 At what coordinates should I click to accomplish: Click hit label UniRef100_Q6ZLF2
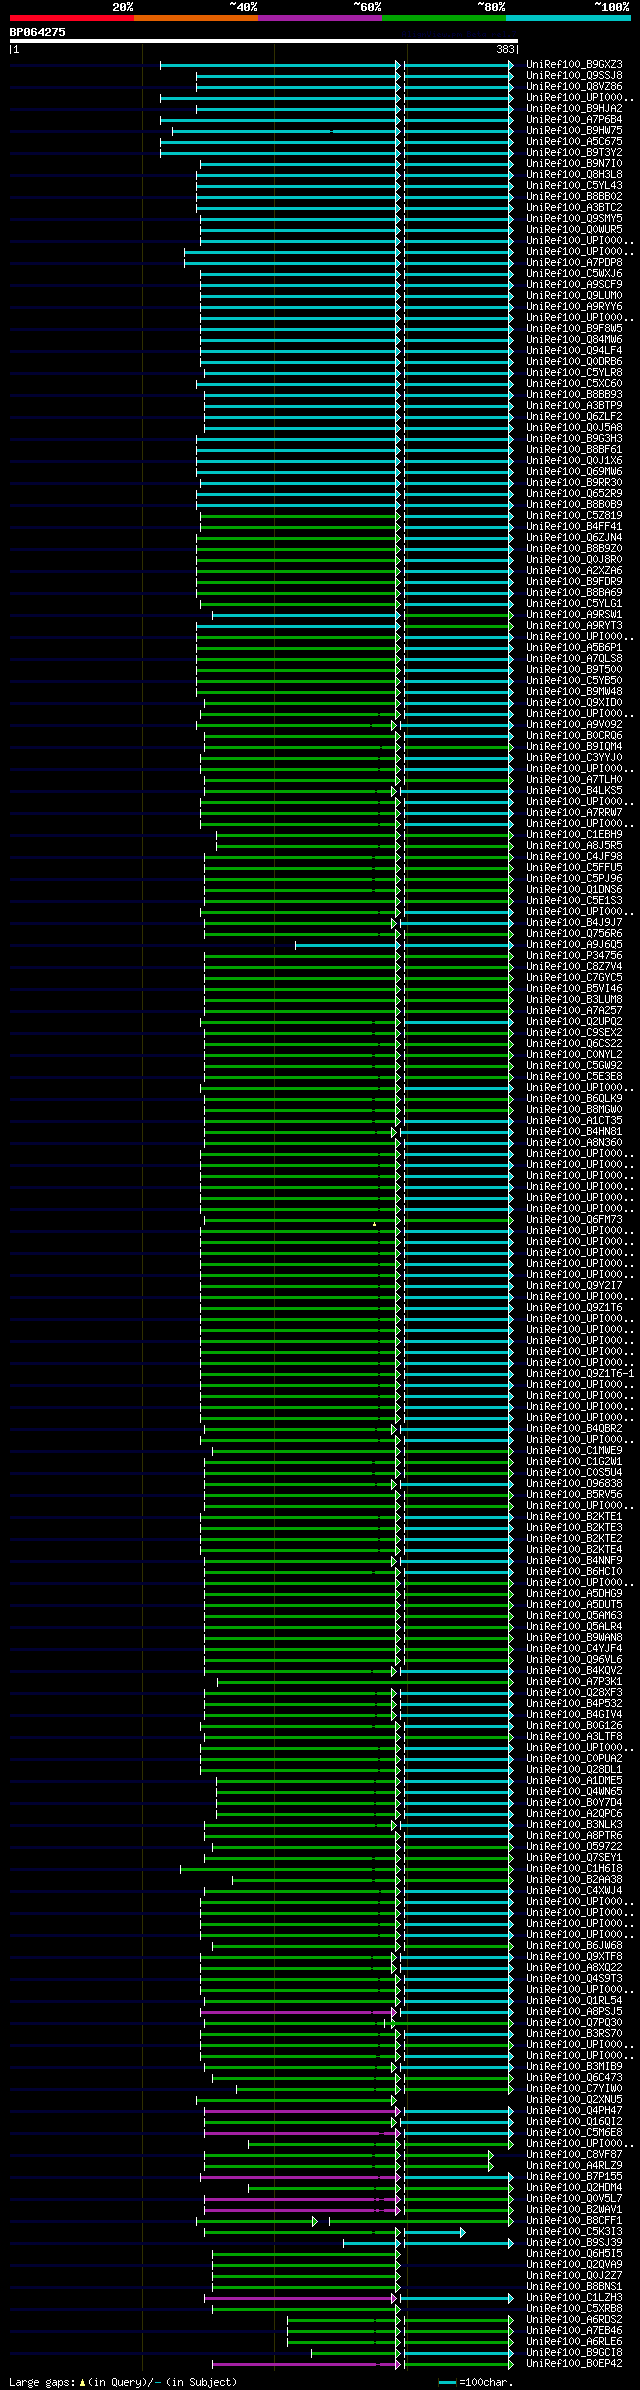574,417
